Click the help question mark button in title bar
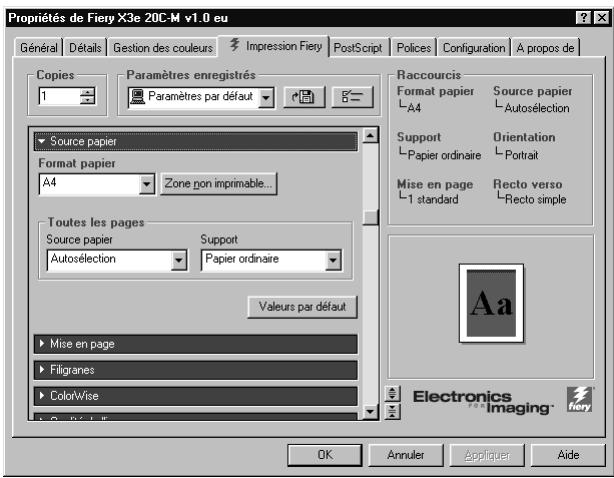 (583, 18)
